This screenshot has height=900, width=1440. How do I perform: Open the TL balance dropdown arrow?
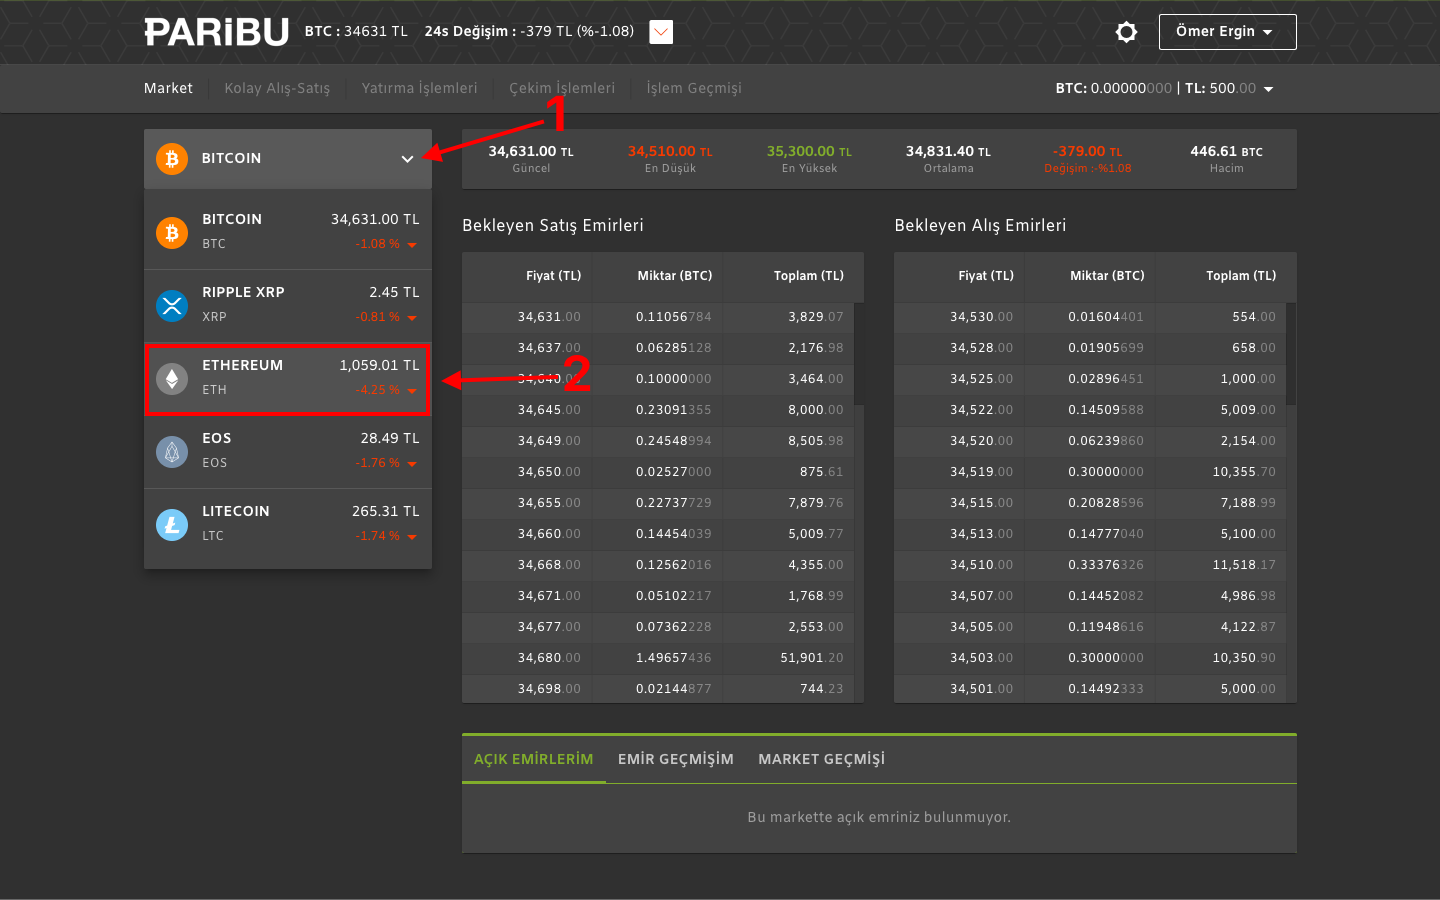(1268, 88)
